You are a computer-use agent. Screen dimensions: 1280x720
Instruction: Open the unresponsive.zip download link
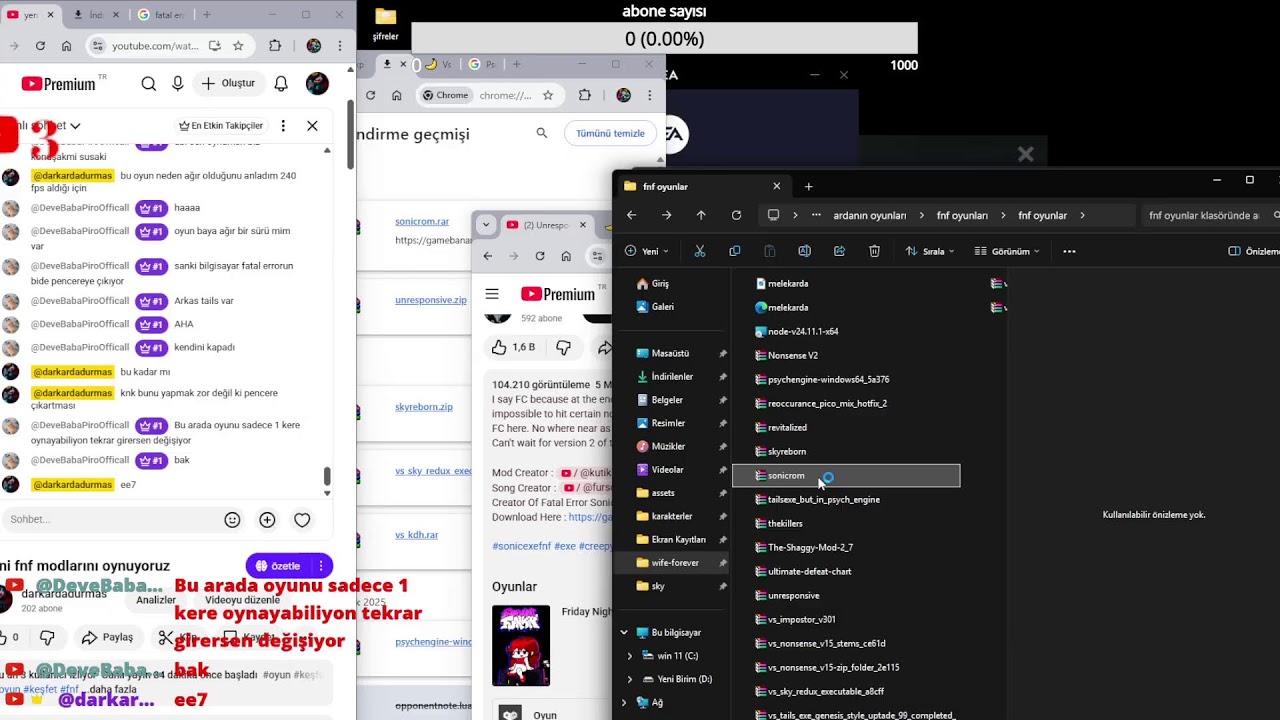[431, 300]
